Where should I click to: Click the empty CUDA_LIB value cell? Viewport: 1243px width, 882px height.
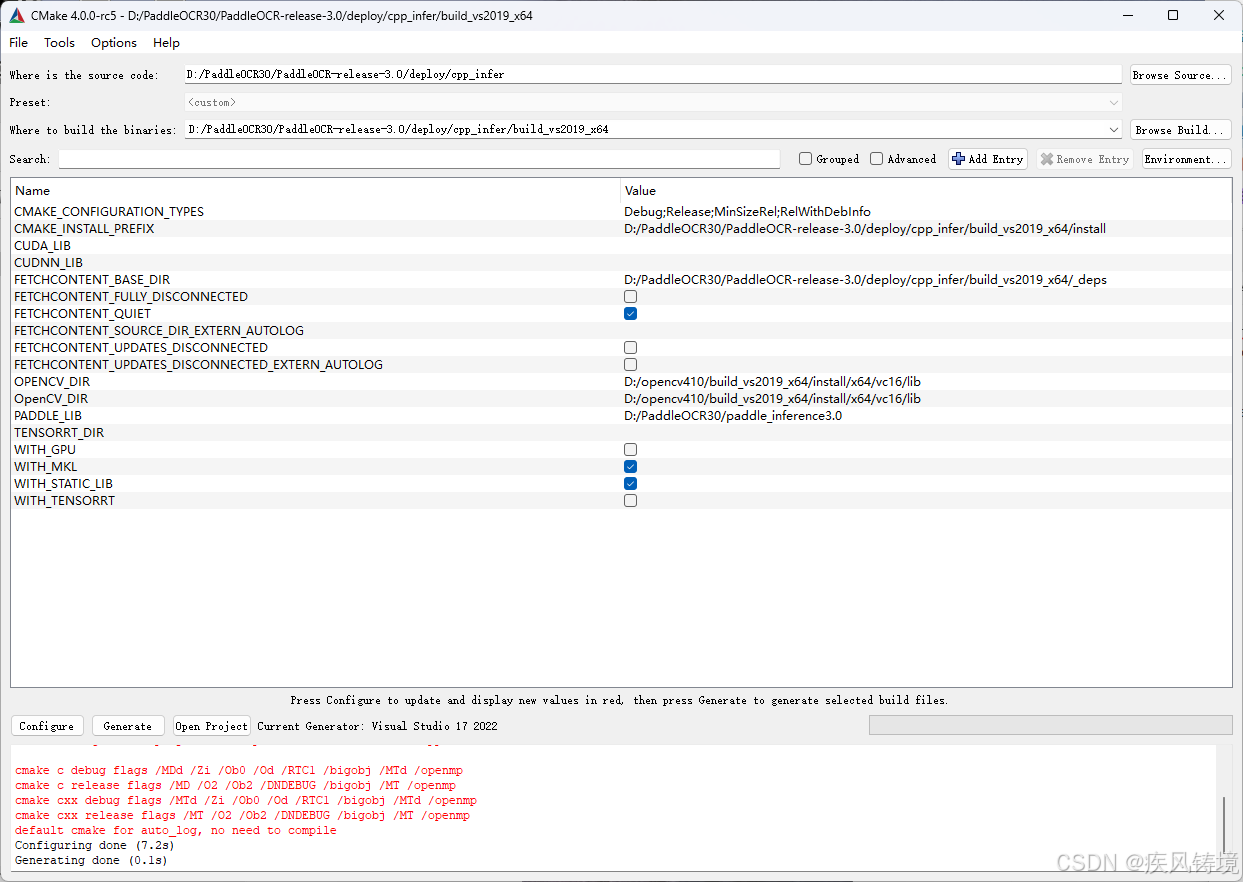point(926,246)
